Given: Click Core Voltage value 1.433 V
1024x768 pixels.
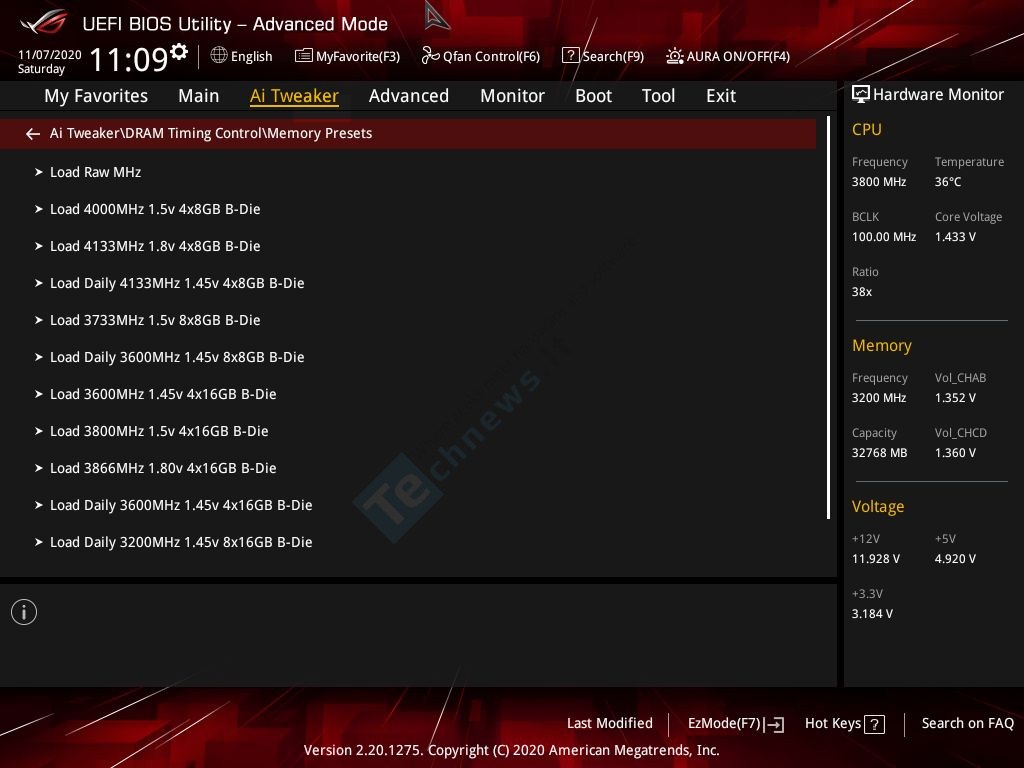Looking at the screenshot, I should [955, 237].
